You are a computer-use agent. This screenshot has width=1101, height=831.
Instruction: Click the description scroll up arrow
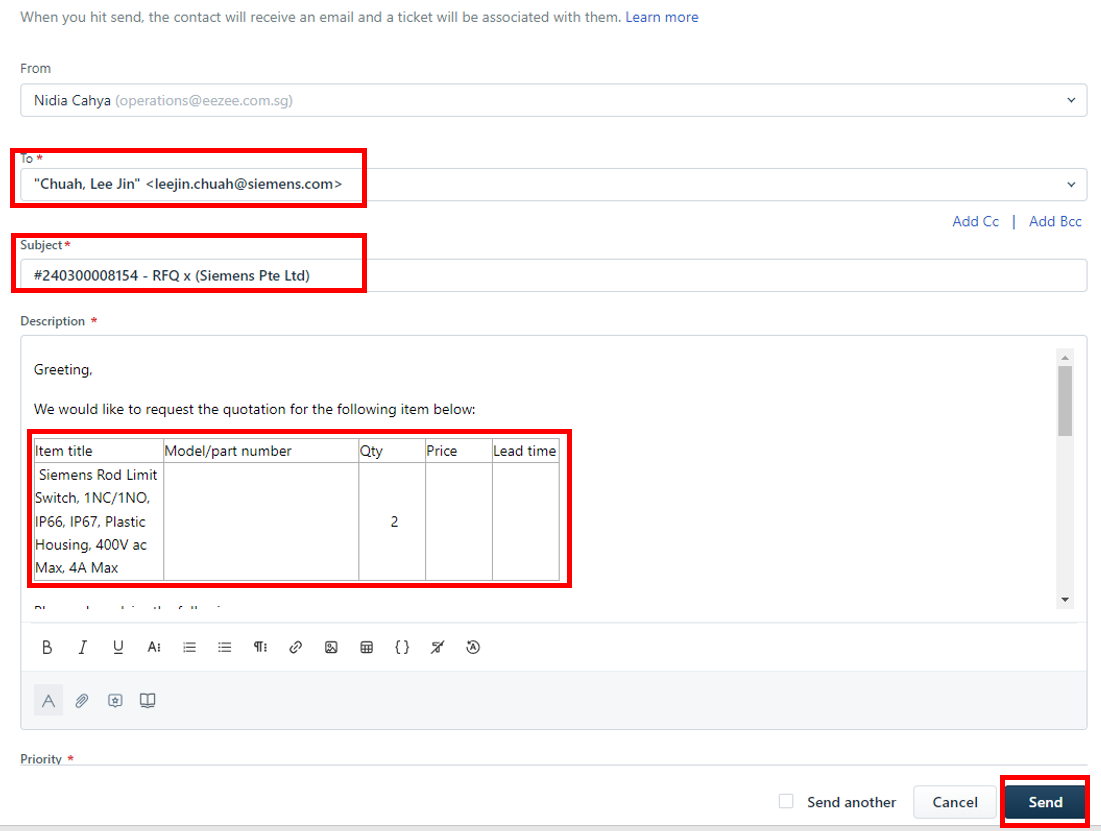tap(1065, 358)
